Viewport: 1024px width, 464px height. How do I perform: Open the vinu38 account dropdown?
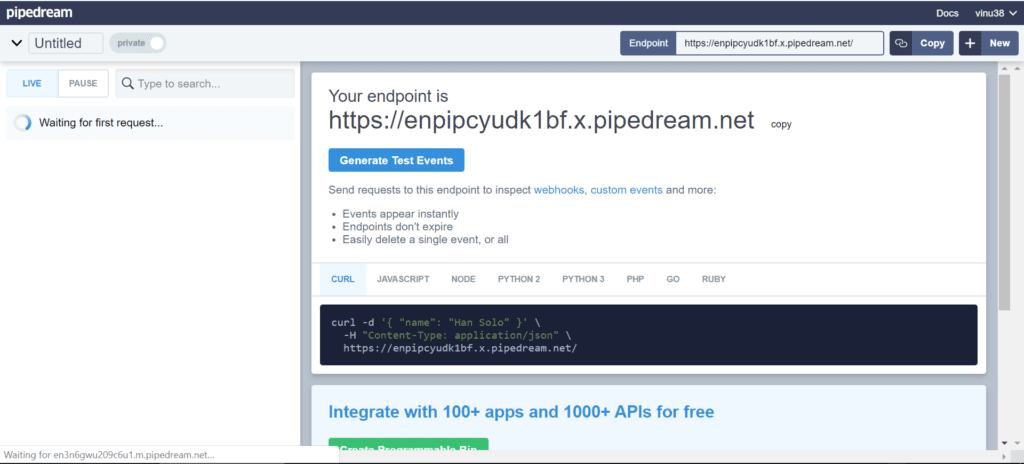coord(994,13)
